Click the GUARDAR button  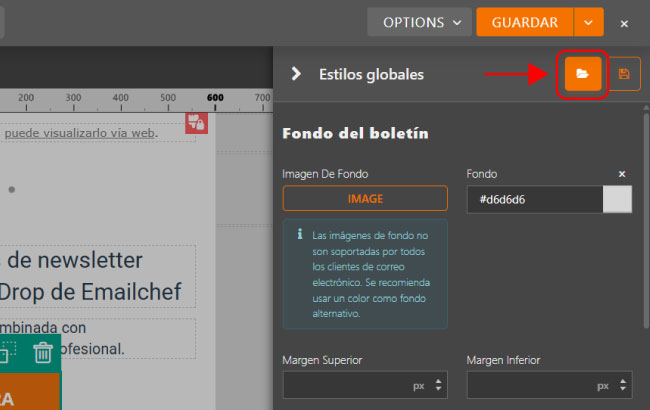[525, 22]
